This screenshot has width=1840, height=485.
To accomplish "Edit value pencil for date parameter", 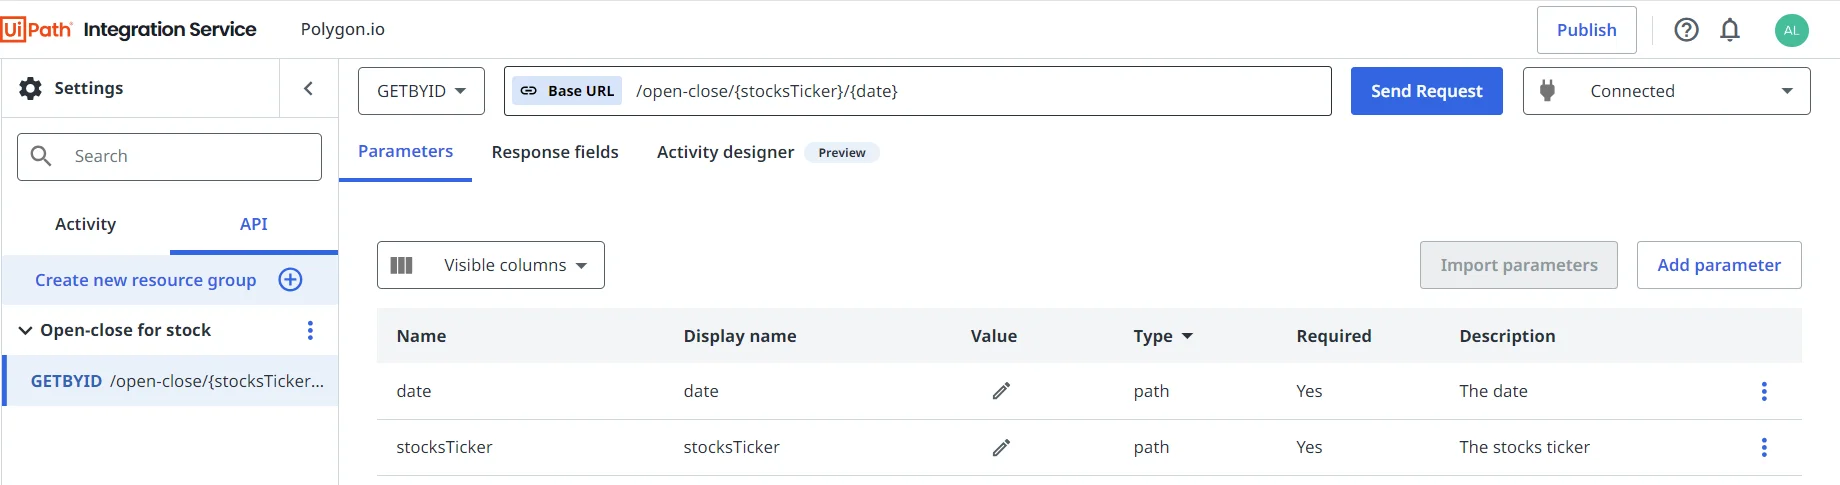I will tap(1001, 391).
